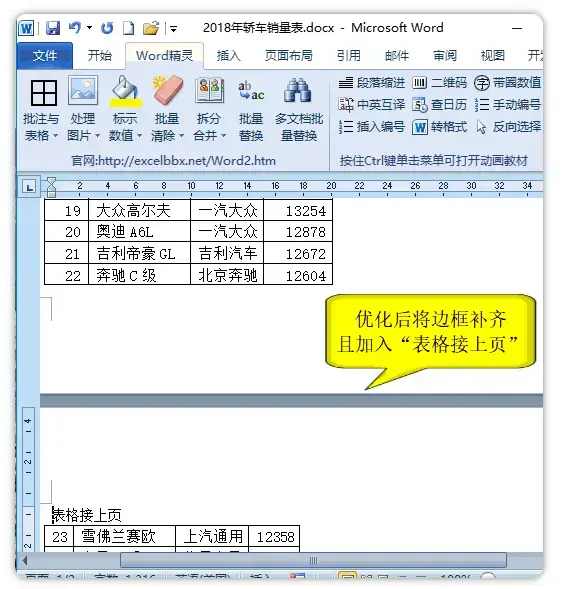Click the horizontal scrollbar thumb
This screenshot has height=589, width=573.
point(313,560)
